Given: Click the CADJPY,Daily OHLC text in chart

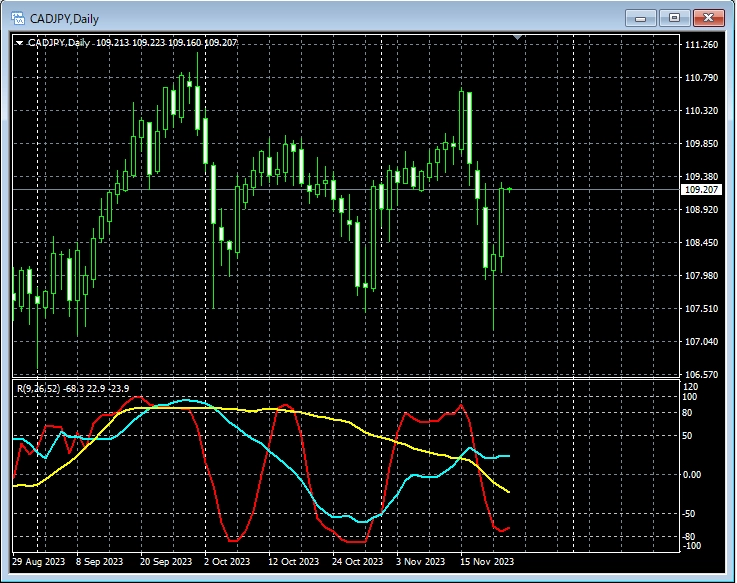Looking at the screenshot, I should (x=130, y=43).
